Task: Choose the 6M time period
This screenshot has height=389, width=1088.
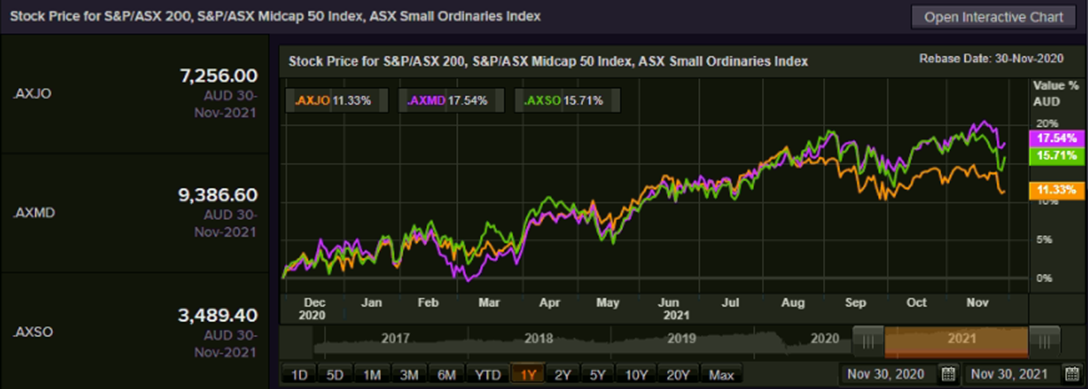Action: coord(446,375)
